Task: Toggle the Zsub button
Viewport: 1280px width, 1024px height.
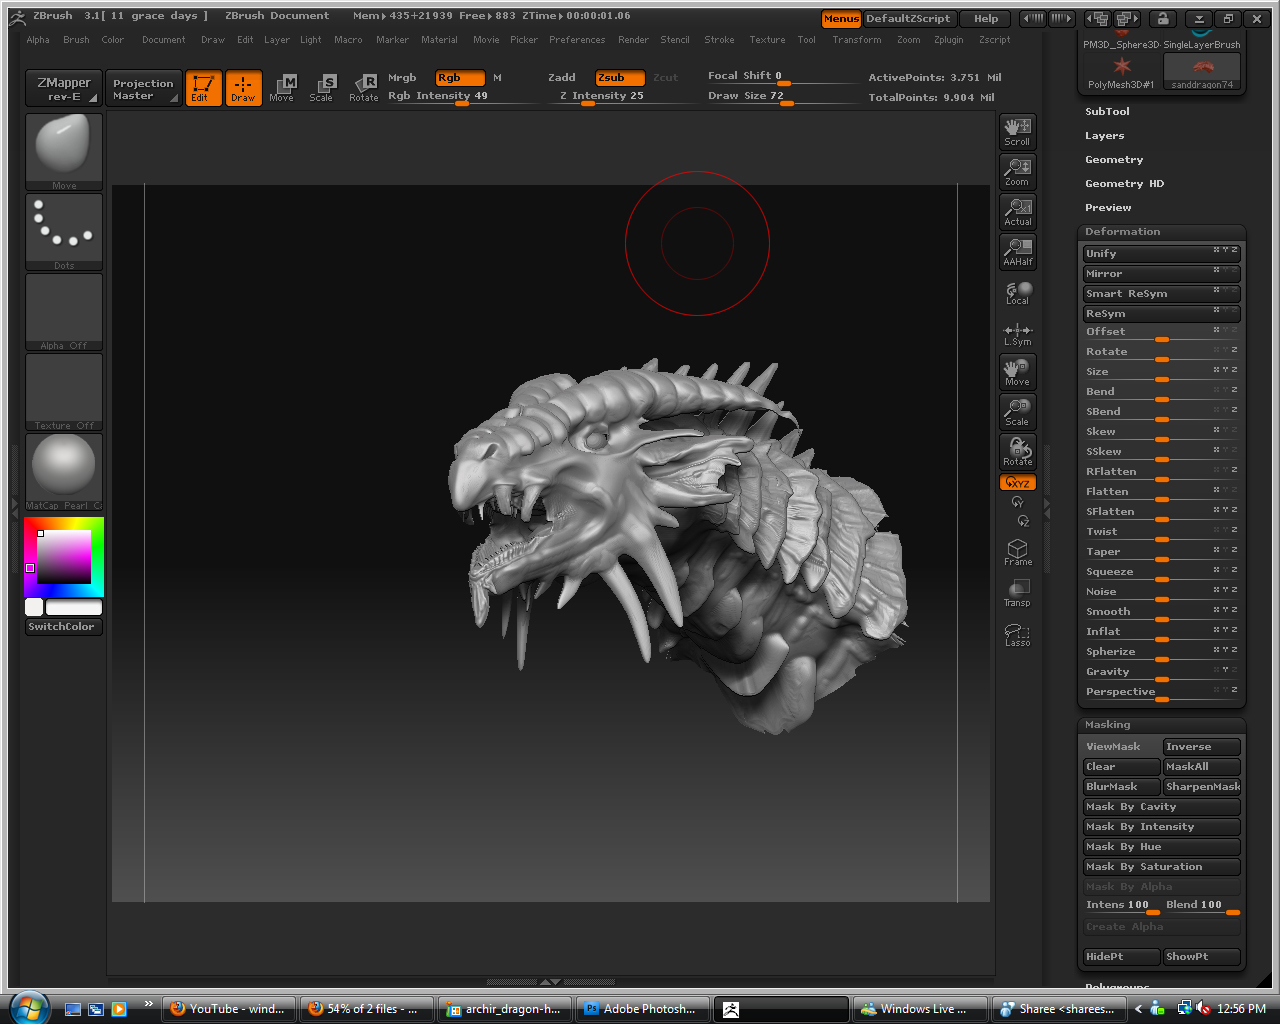Action: (x=620, y=78)
